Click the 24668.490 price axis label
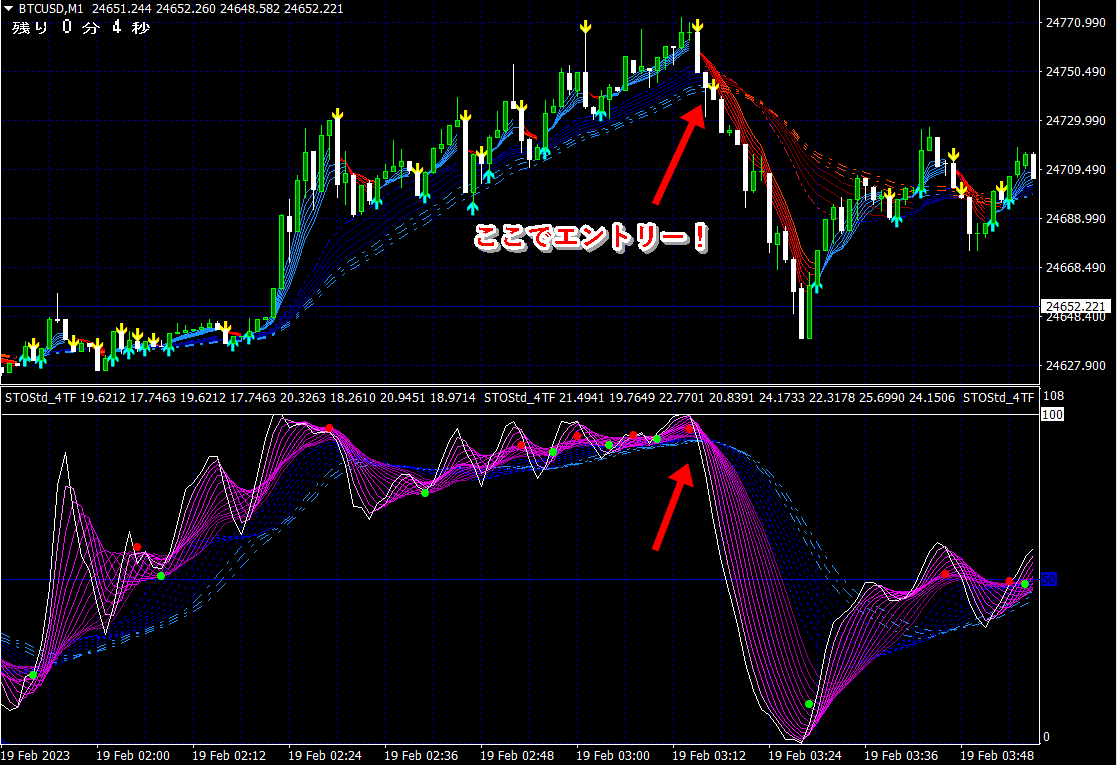 (x=1076, y=268)
